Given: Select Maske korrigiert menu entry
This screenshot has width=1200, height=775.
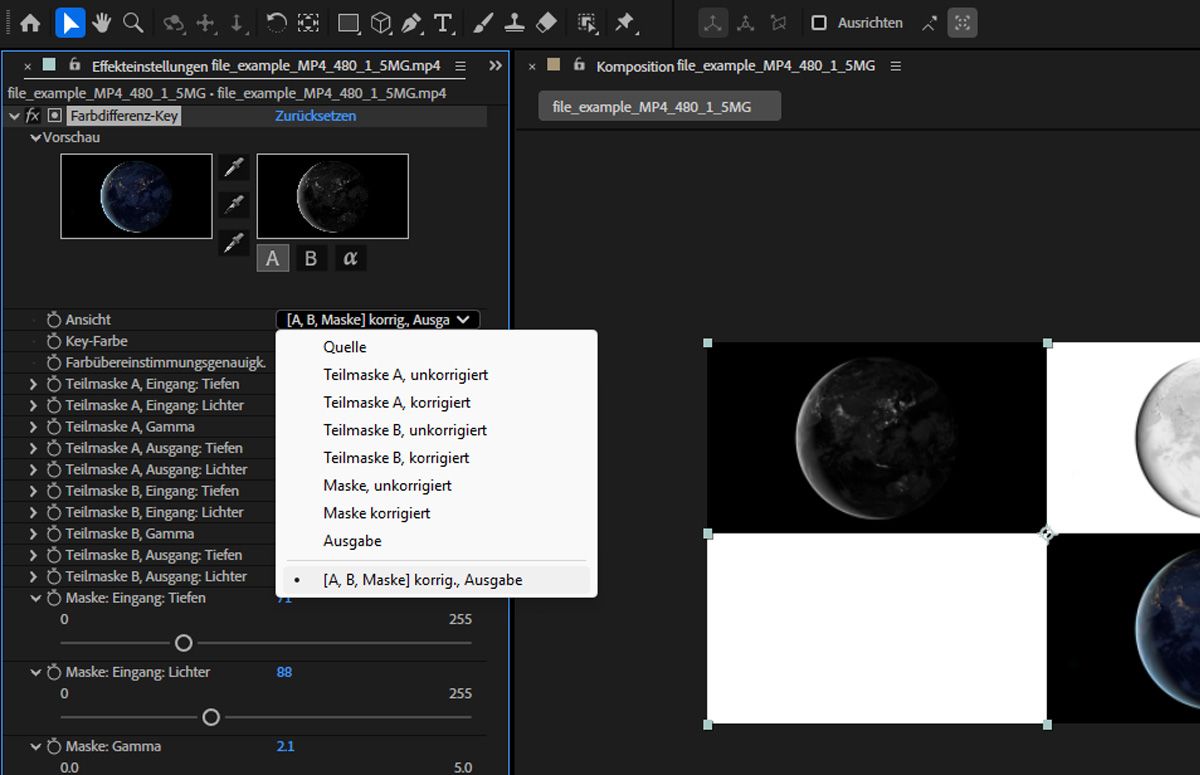Looking at the screenshot, I should click(377, 513).
